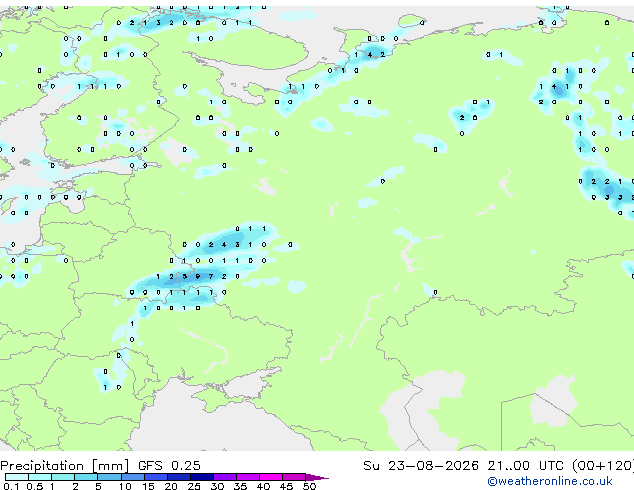Click the over-50 mm legend arrow tip
Viewport: 634px width, 490px height.
click(317, 477)
